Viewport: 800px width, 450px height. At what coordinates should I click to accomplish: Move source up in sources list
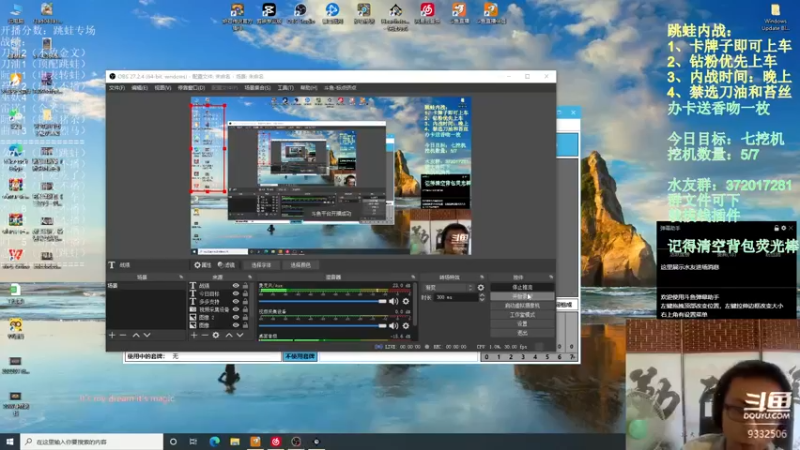point(229,335)
